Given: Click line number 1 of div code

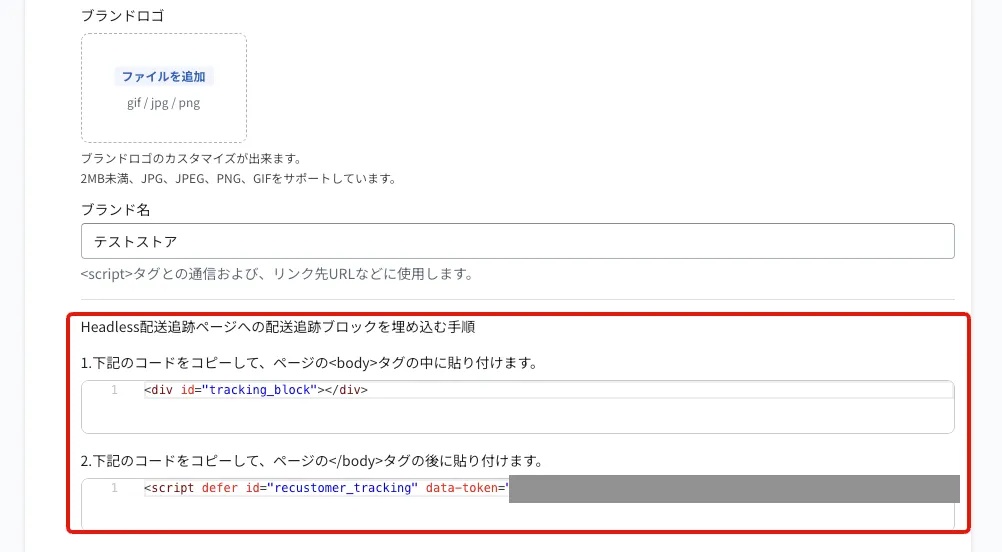Looking at the screenshot, I should (x=114, y=390).
